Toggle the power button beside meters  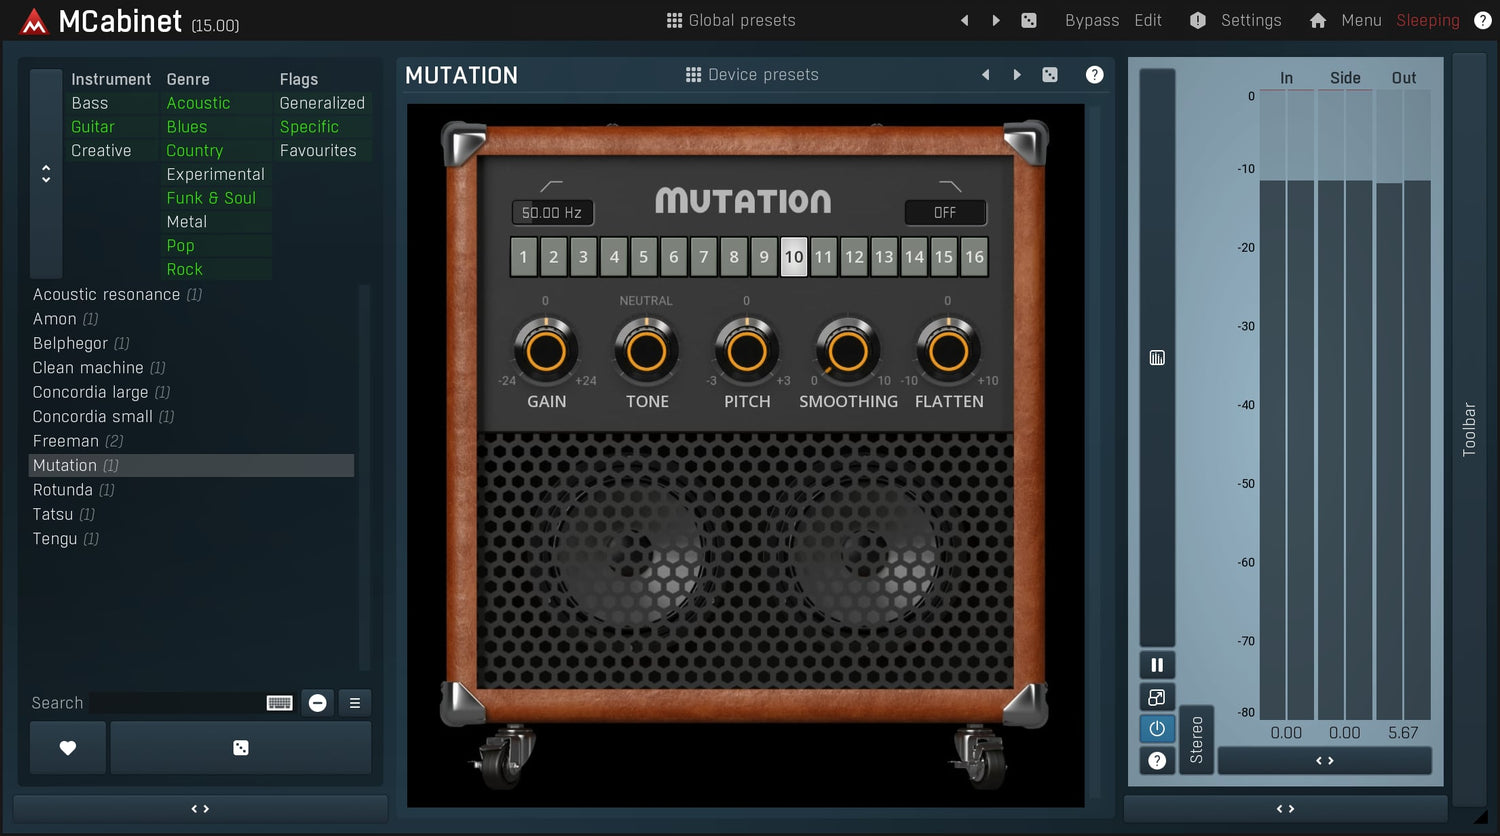click(x=1157, y=729)
